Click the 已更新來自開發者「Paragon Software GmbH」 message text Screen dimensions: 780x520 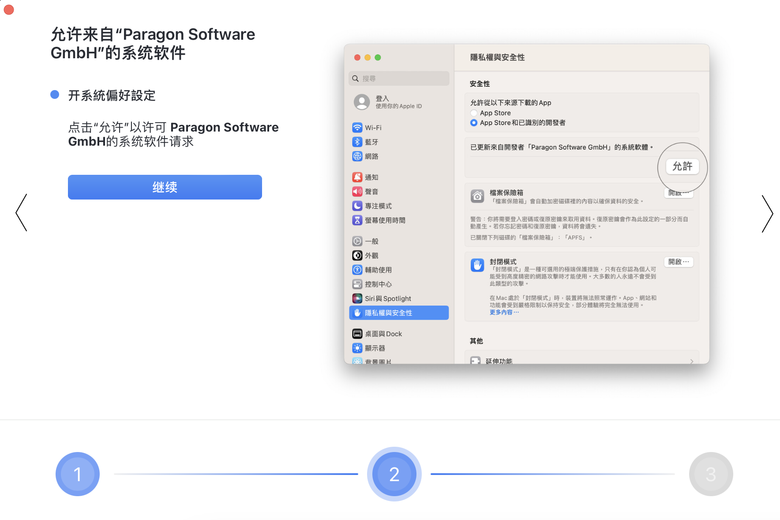coord(562,147)
